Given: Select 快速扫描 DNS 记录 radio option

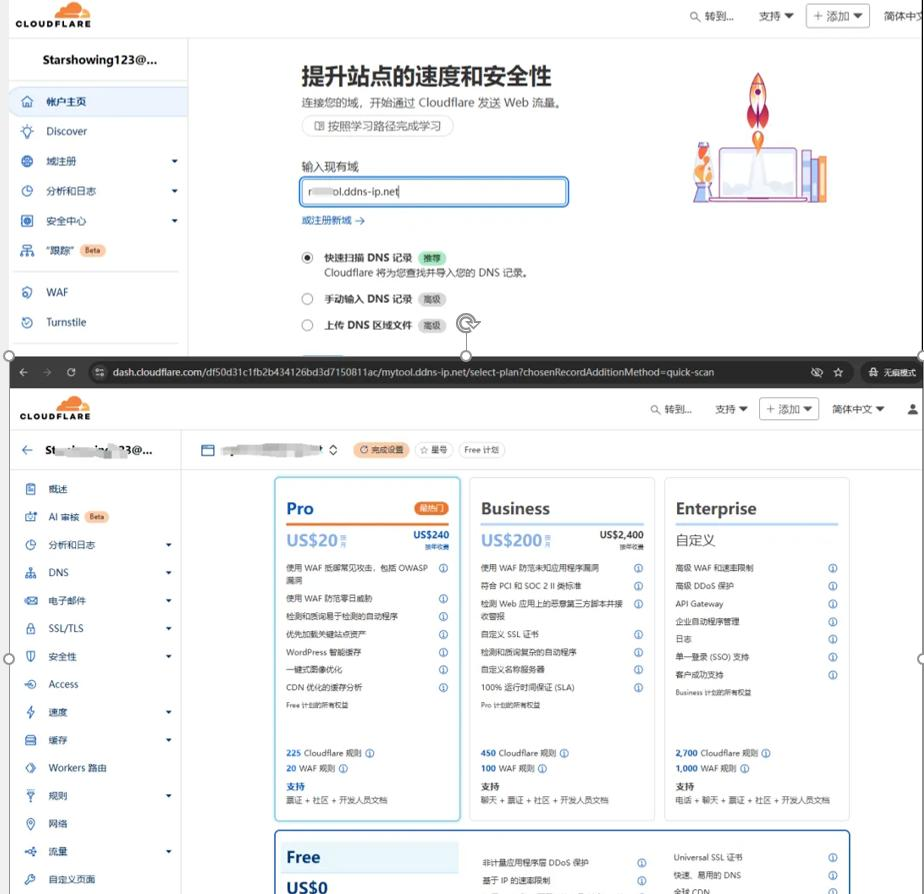Looking at the screenshot, I should click(x=307, y=258).
